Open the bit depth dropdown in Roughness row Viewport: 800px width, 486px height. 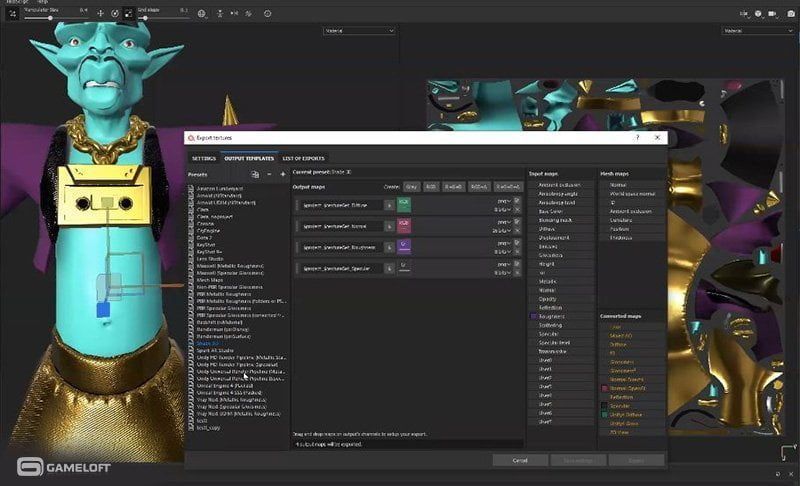point(503,251)
